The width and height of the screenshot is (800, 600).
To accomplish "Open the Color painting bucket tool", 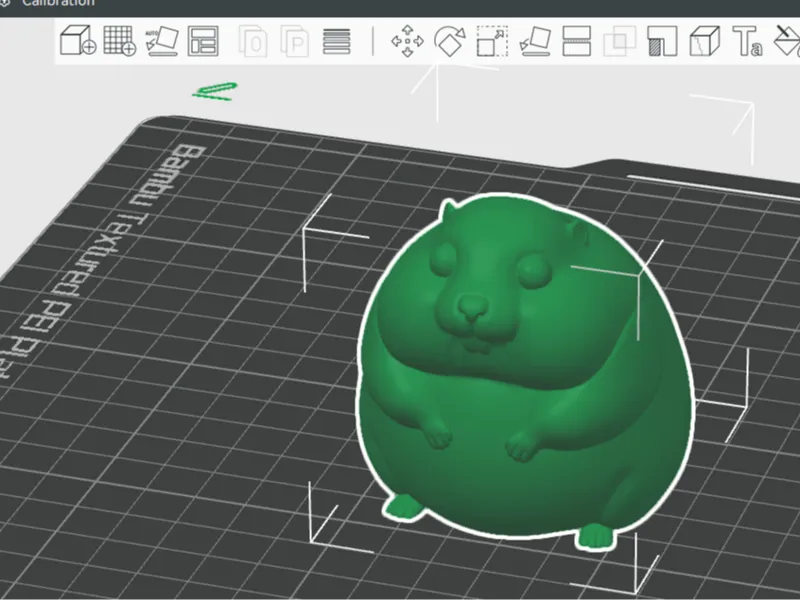I will pyautogui.click(x=787, y=41).
